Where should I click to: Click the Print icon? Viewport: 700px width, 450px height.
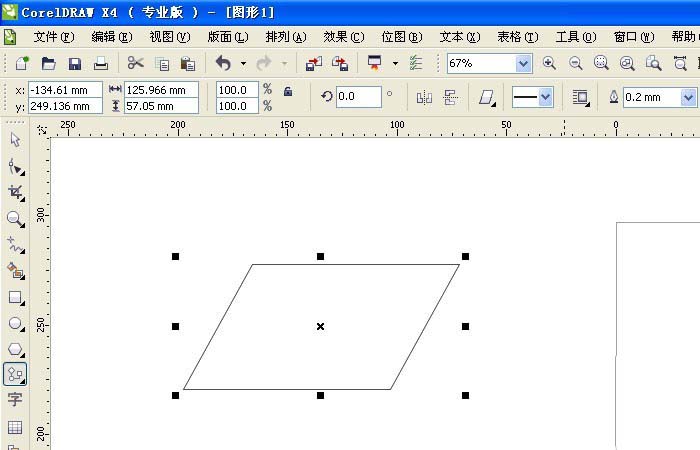point(101,63)
